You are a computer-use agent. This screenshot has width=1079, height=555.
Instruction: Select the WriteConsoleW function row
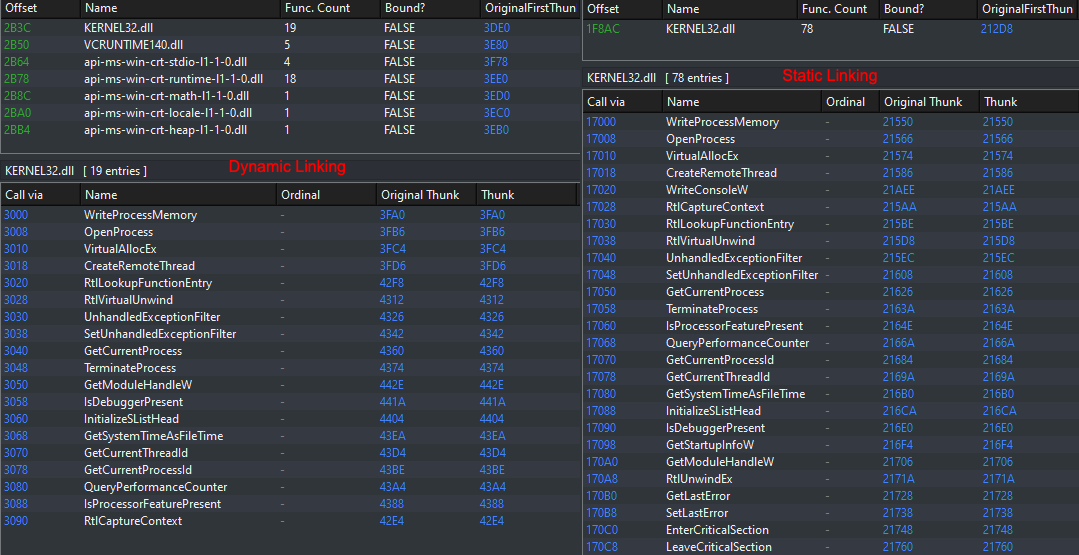(x=831, y=190)
